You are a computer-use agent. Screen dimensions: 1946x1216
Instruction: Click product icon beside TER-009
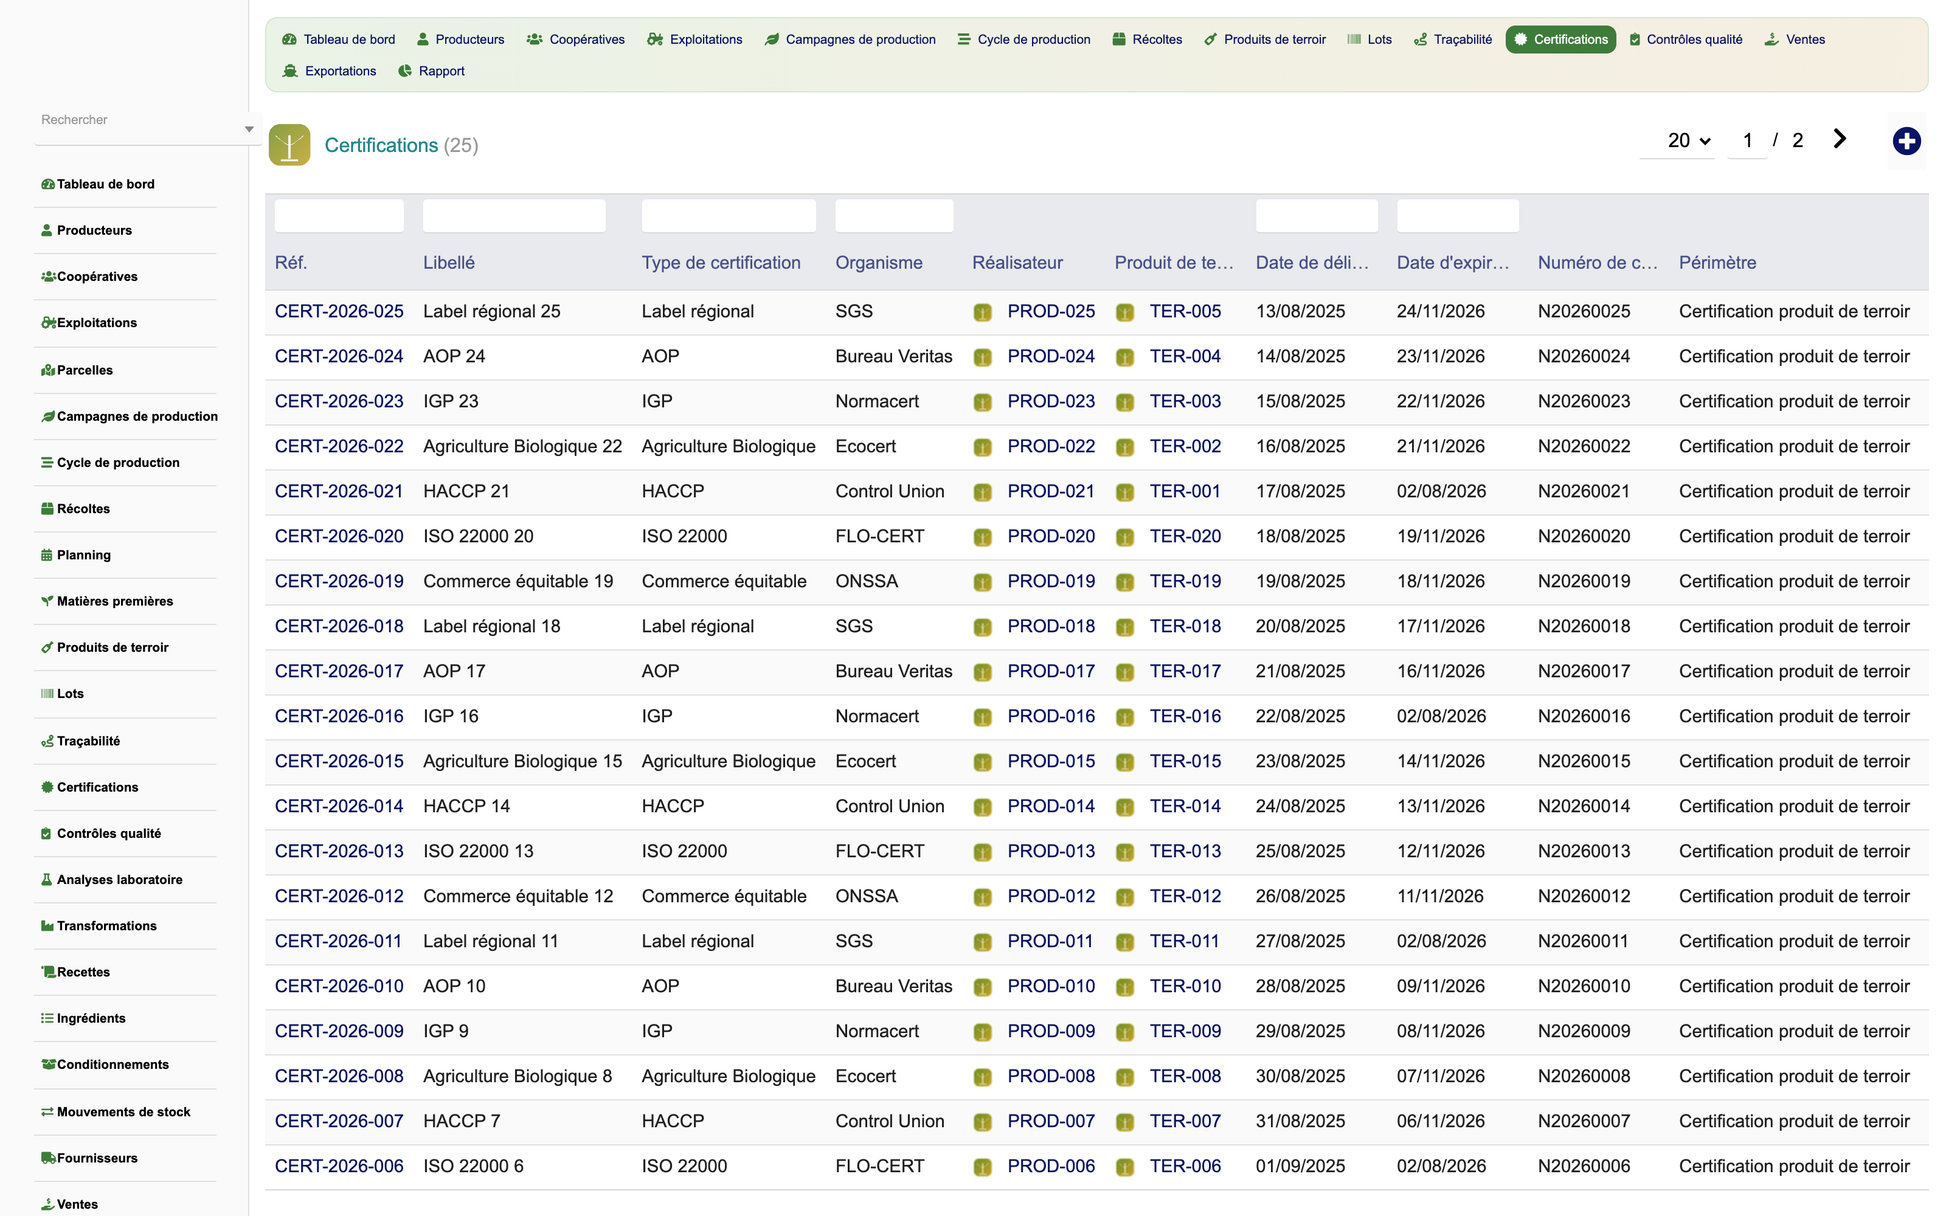pyautogui.click(x=1125, y=1032)
